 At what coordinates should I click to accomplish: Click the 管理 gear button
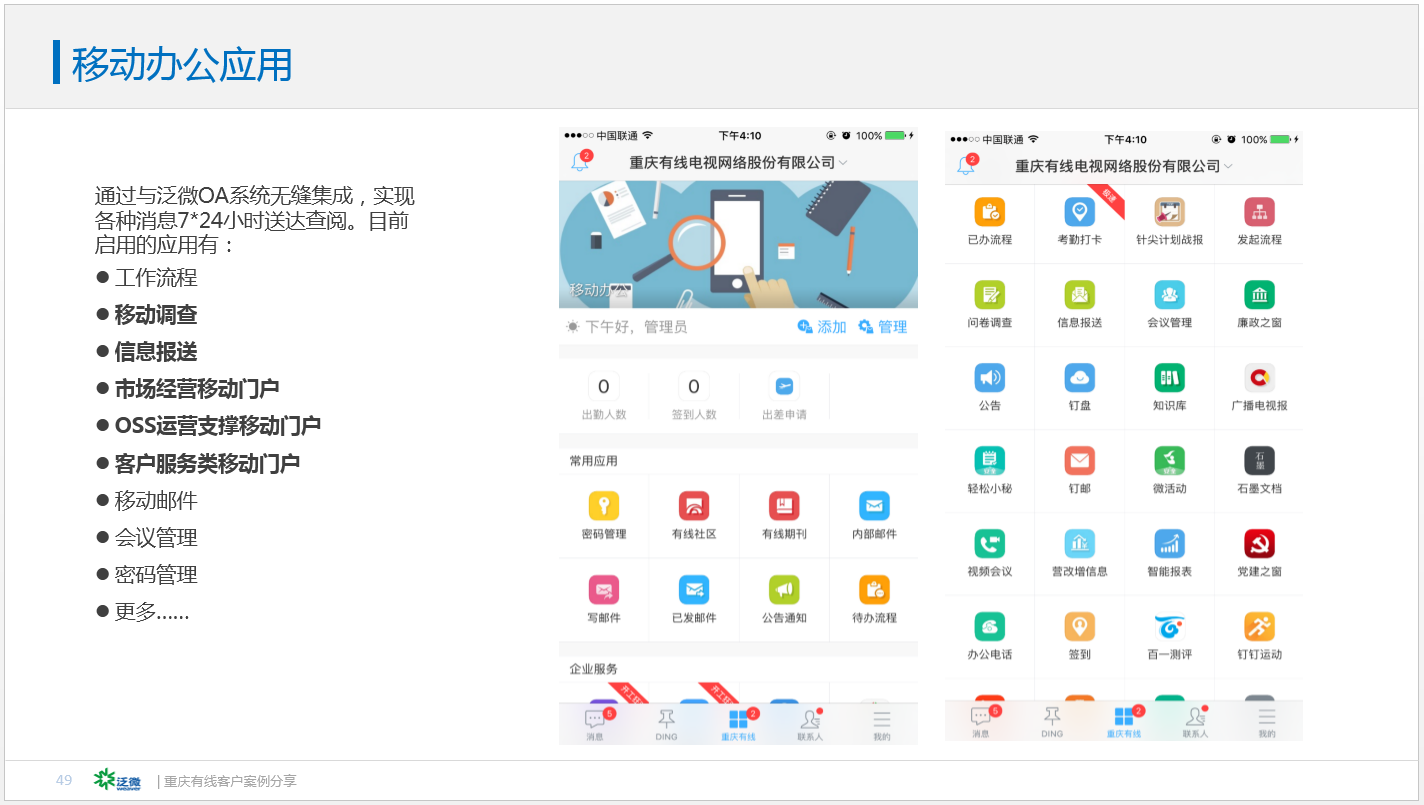click(x=883, y=327)
